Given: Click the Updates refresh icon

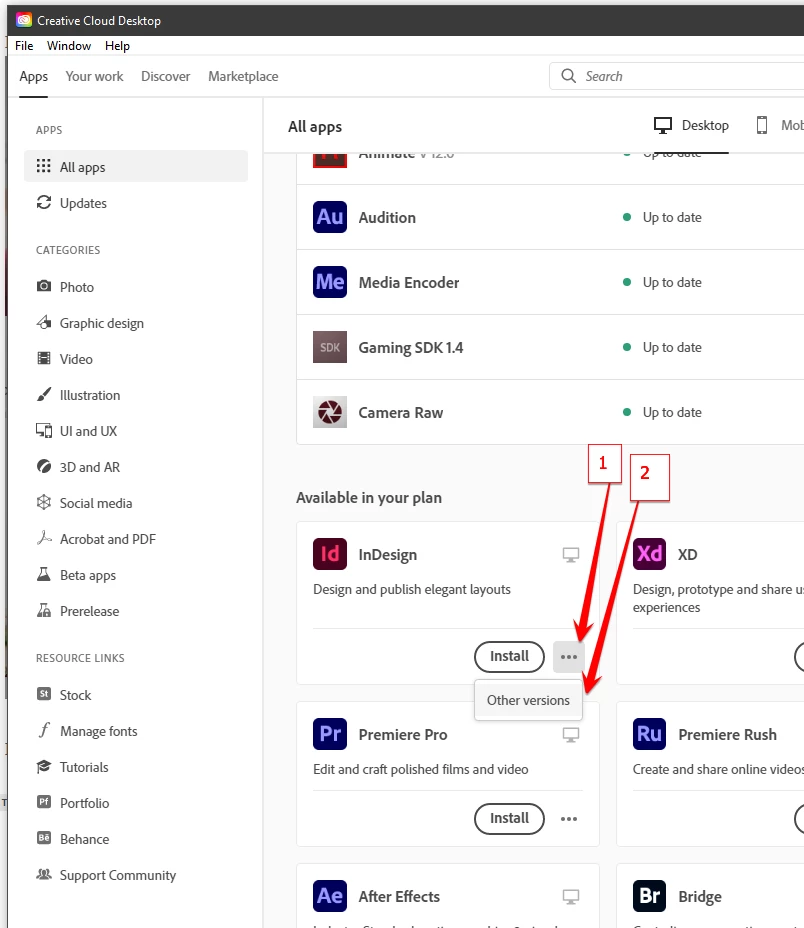Looking at the screenshot, I should coord(44,202).
